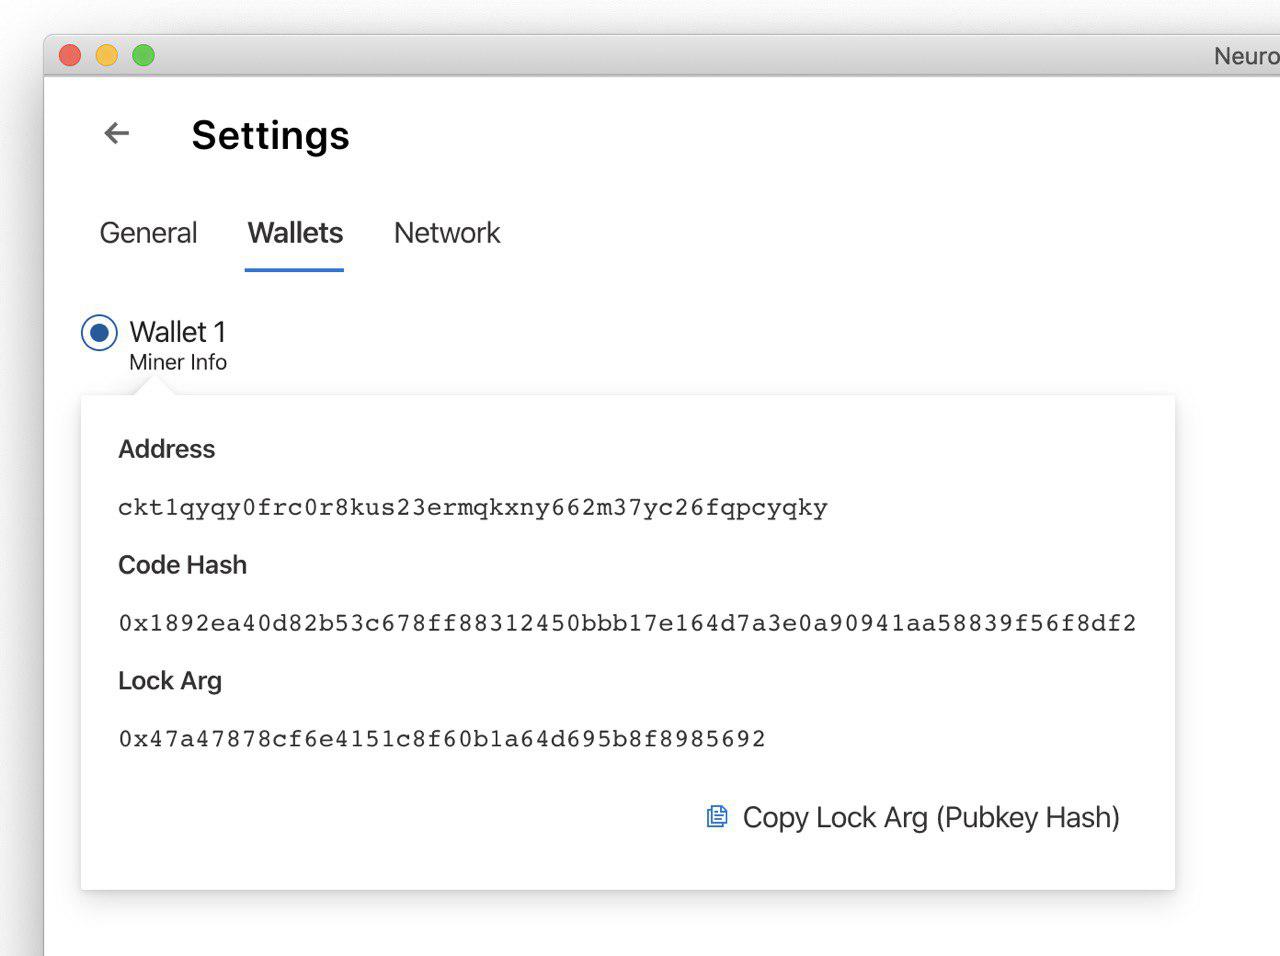Close the window with the red button
This screenshot has width=1280, height=956.
(x=70, y=55)
